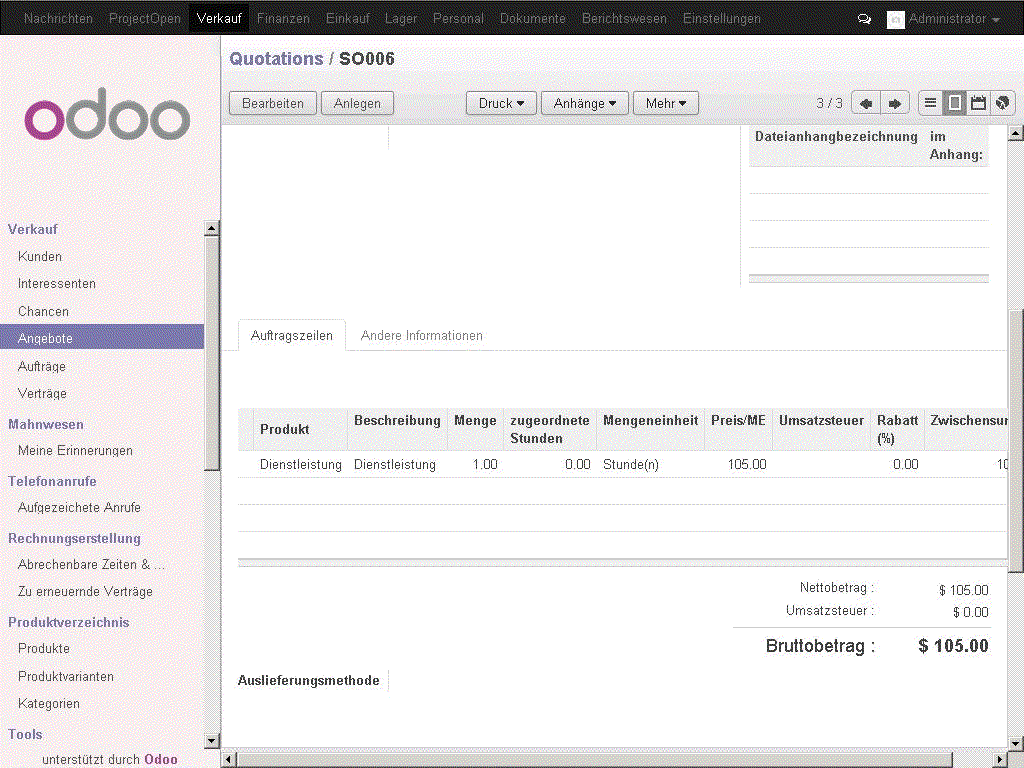Click the Anlegen button
Viewport: 1024px width, 768px height.
point(357,103)
